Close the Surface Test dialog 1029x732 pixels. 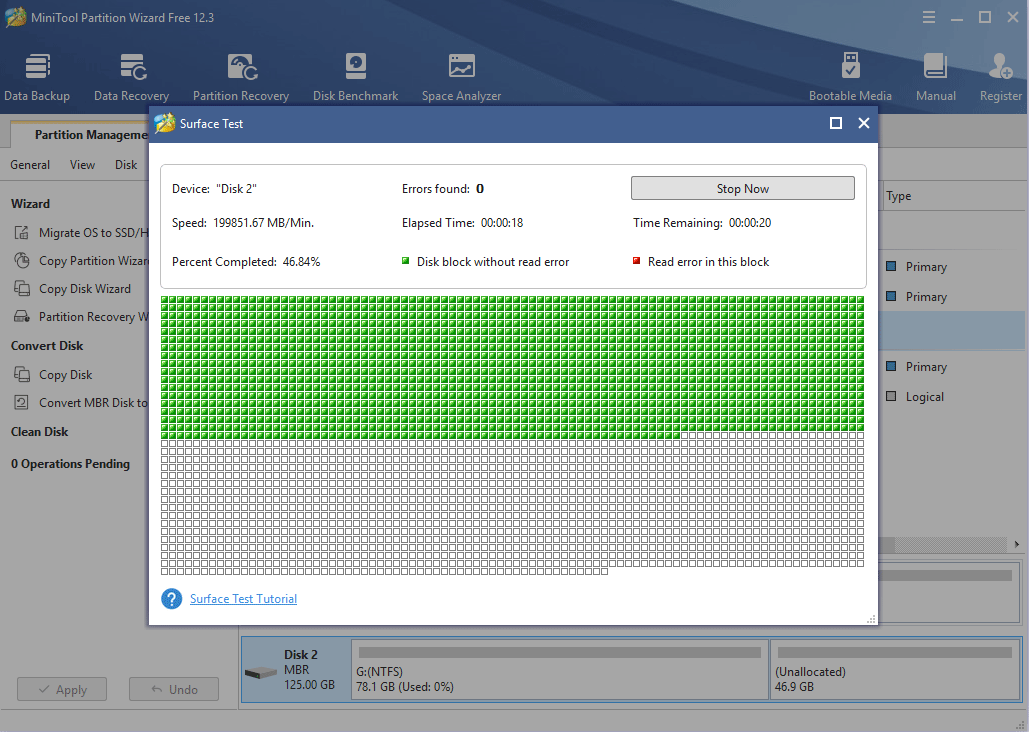click(x=864, y=123)
